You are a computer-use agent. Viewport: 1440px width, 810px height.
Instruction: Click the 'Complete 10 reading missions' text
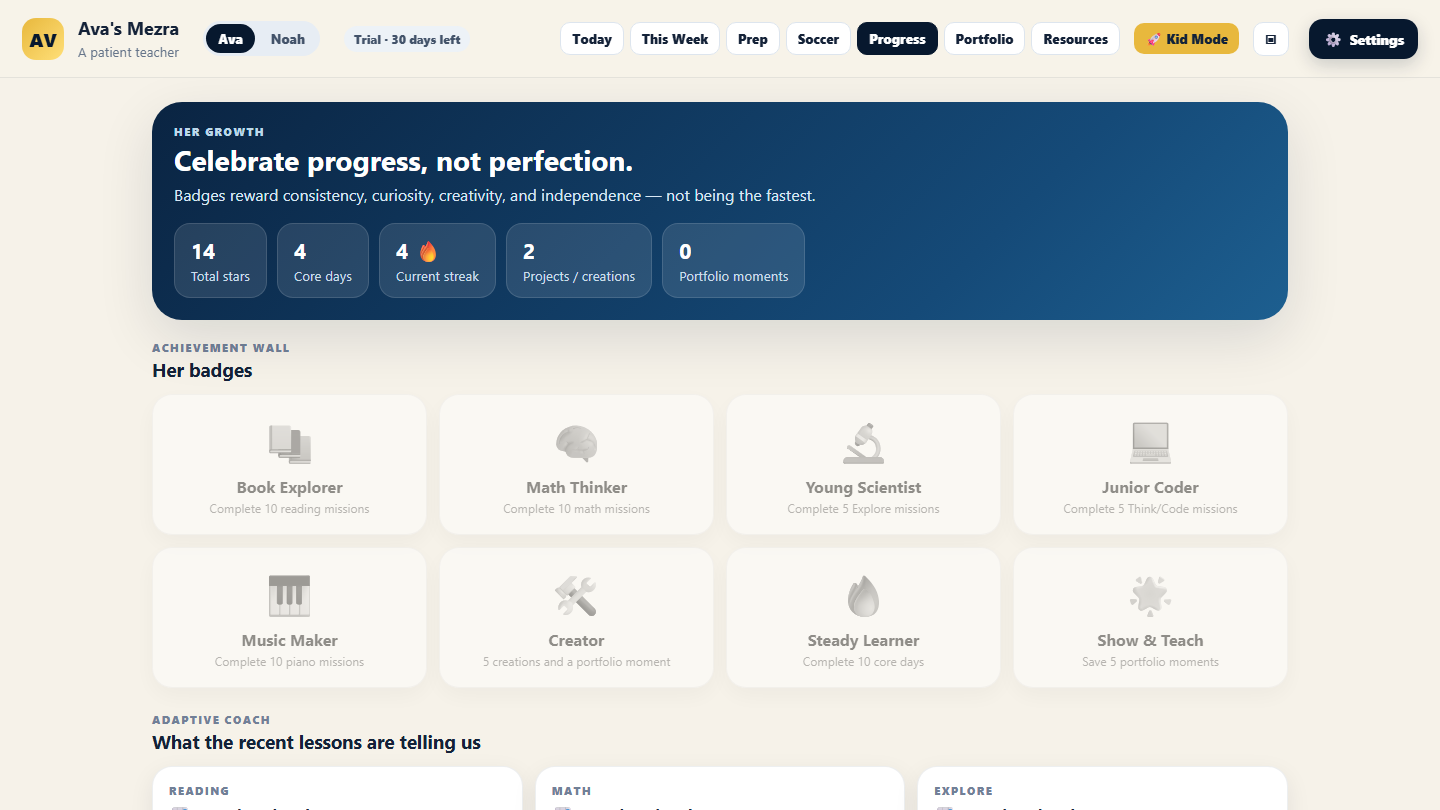click(x=290, y=509)
